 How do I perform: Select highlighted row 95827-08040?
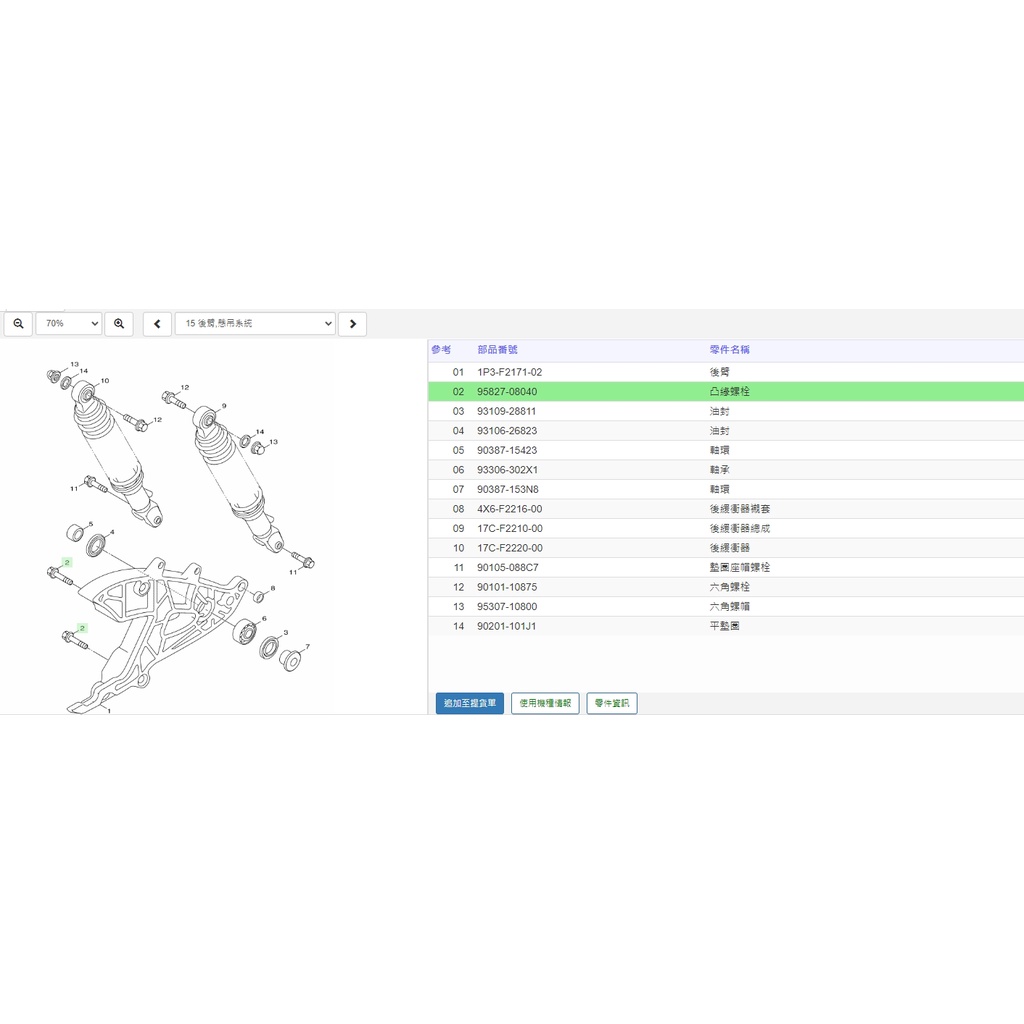(726, 392)
